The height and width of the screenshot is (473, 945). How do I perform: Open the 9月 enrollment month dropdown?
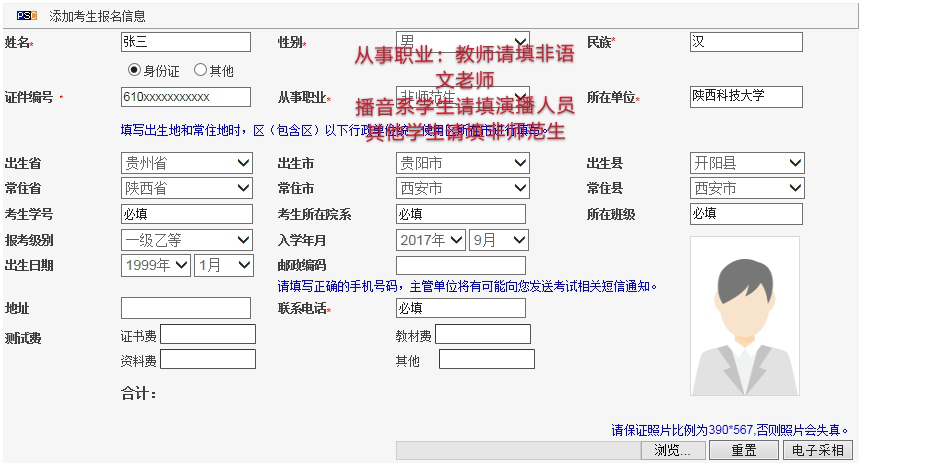(x=499, y=240)
